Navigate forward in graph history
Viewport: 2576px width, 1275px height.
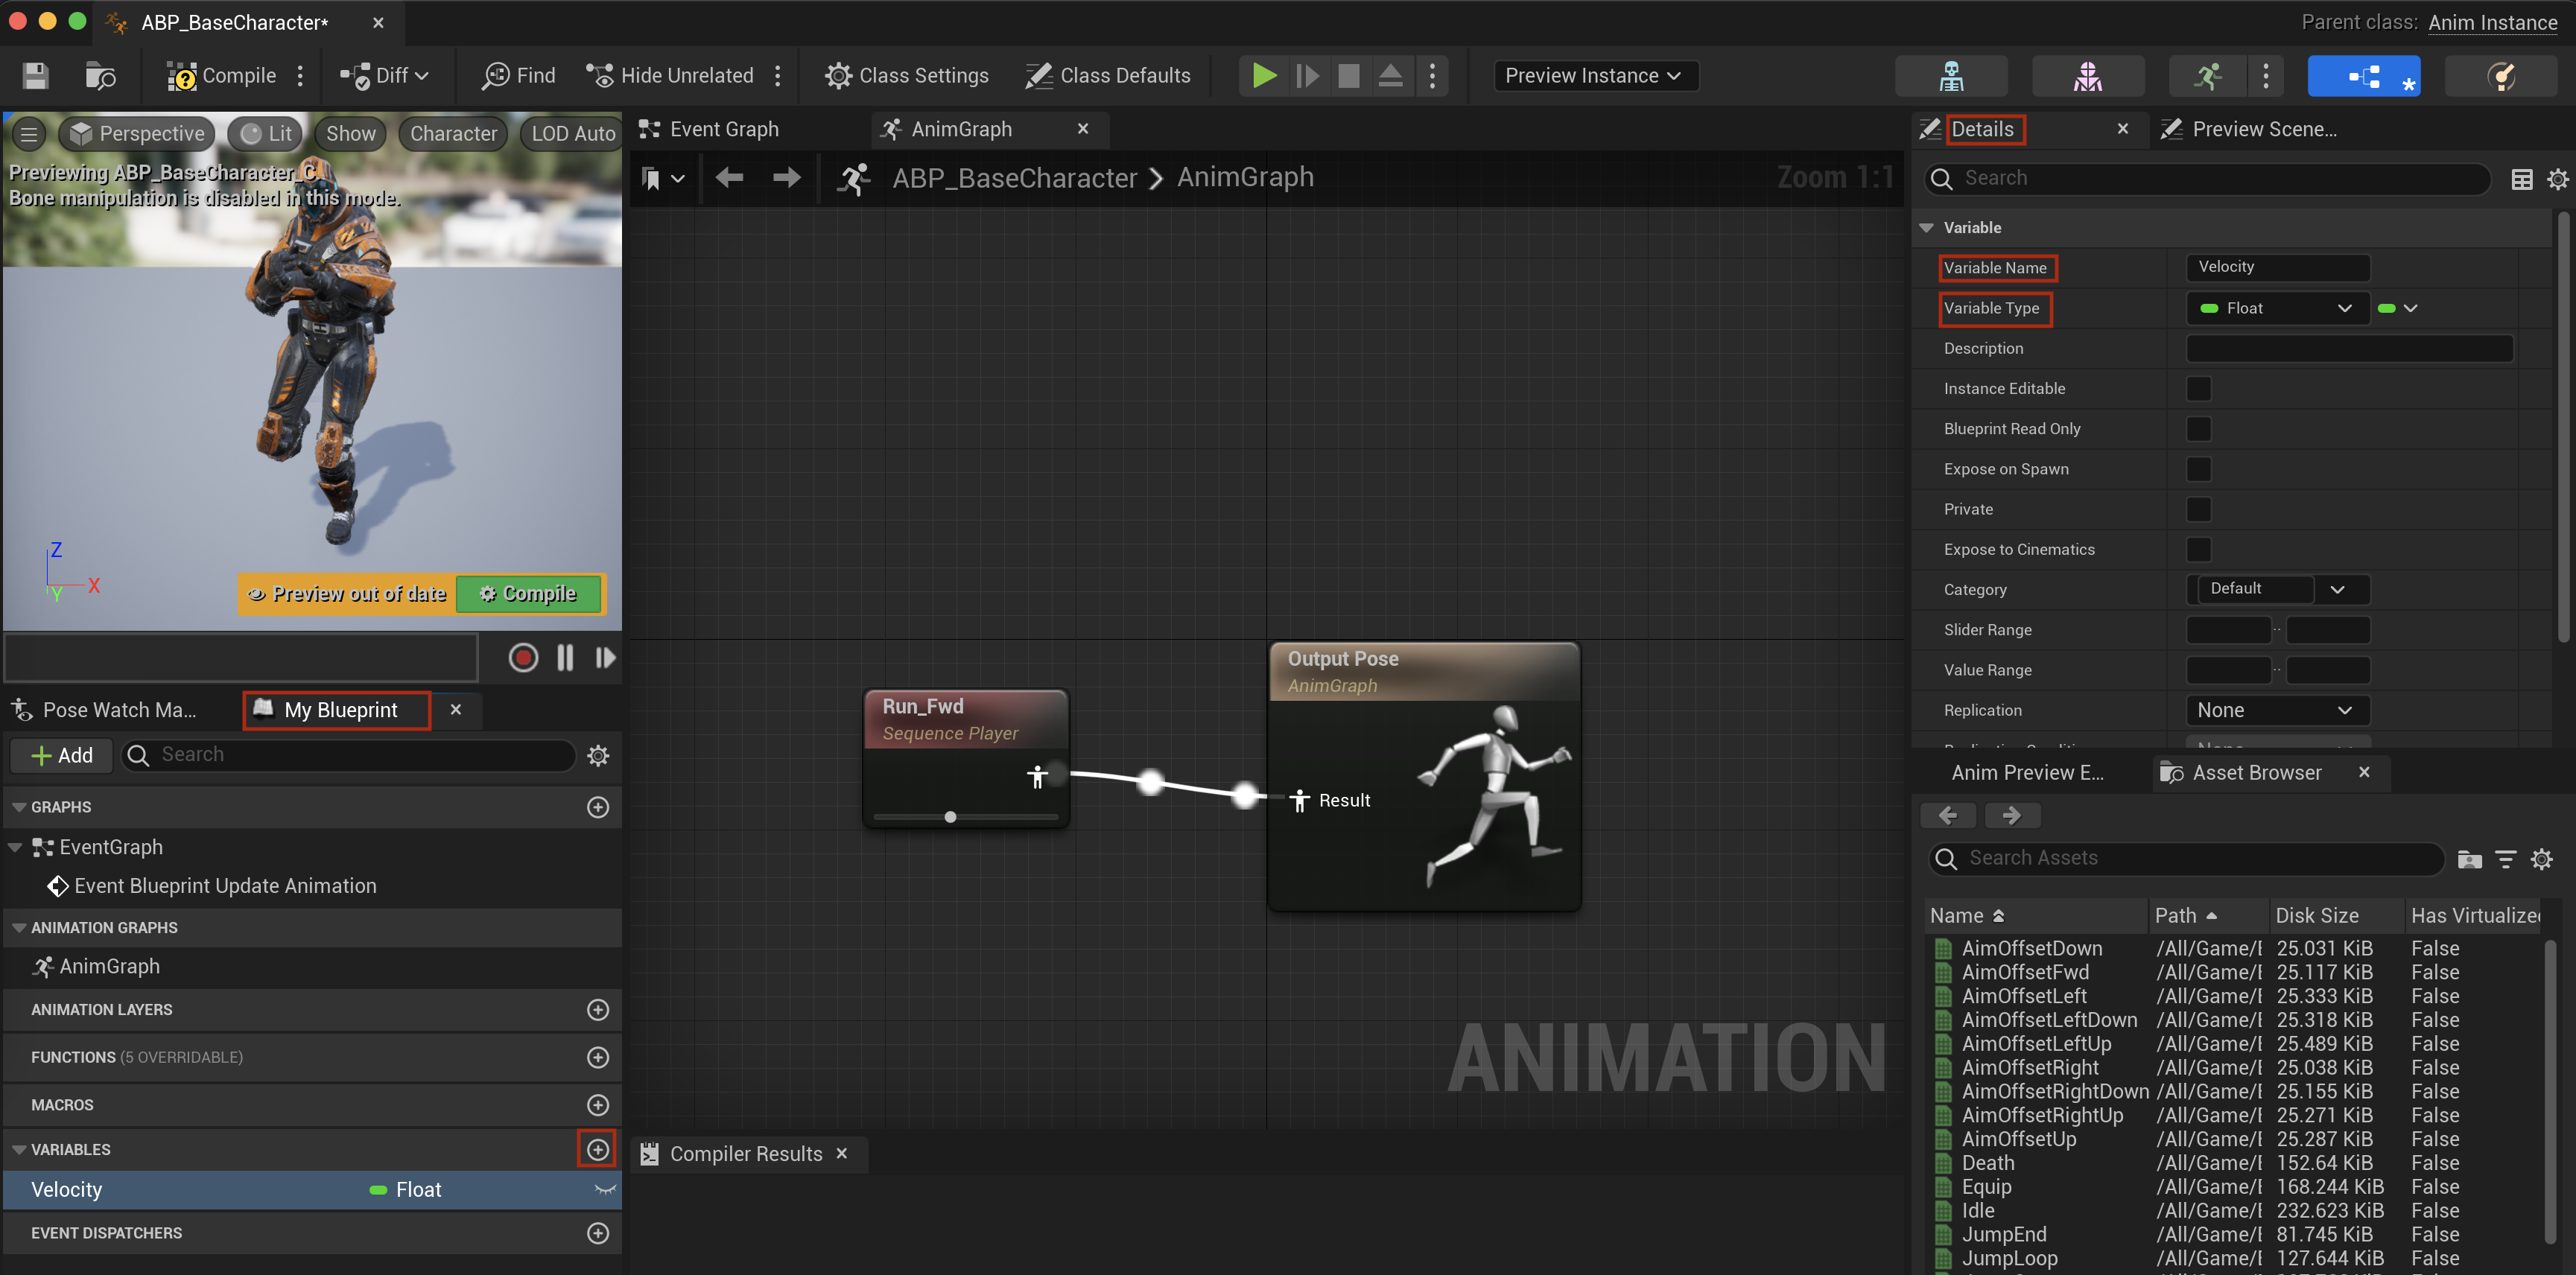click(x=787, y=178)
